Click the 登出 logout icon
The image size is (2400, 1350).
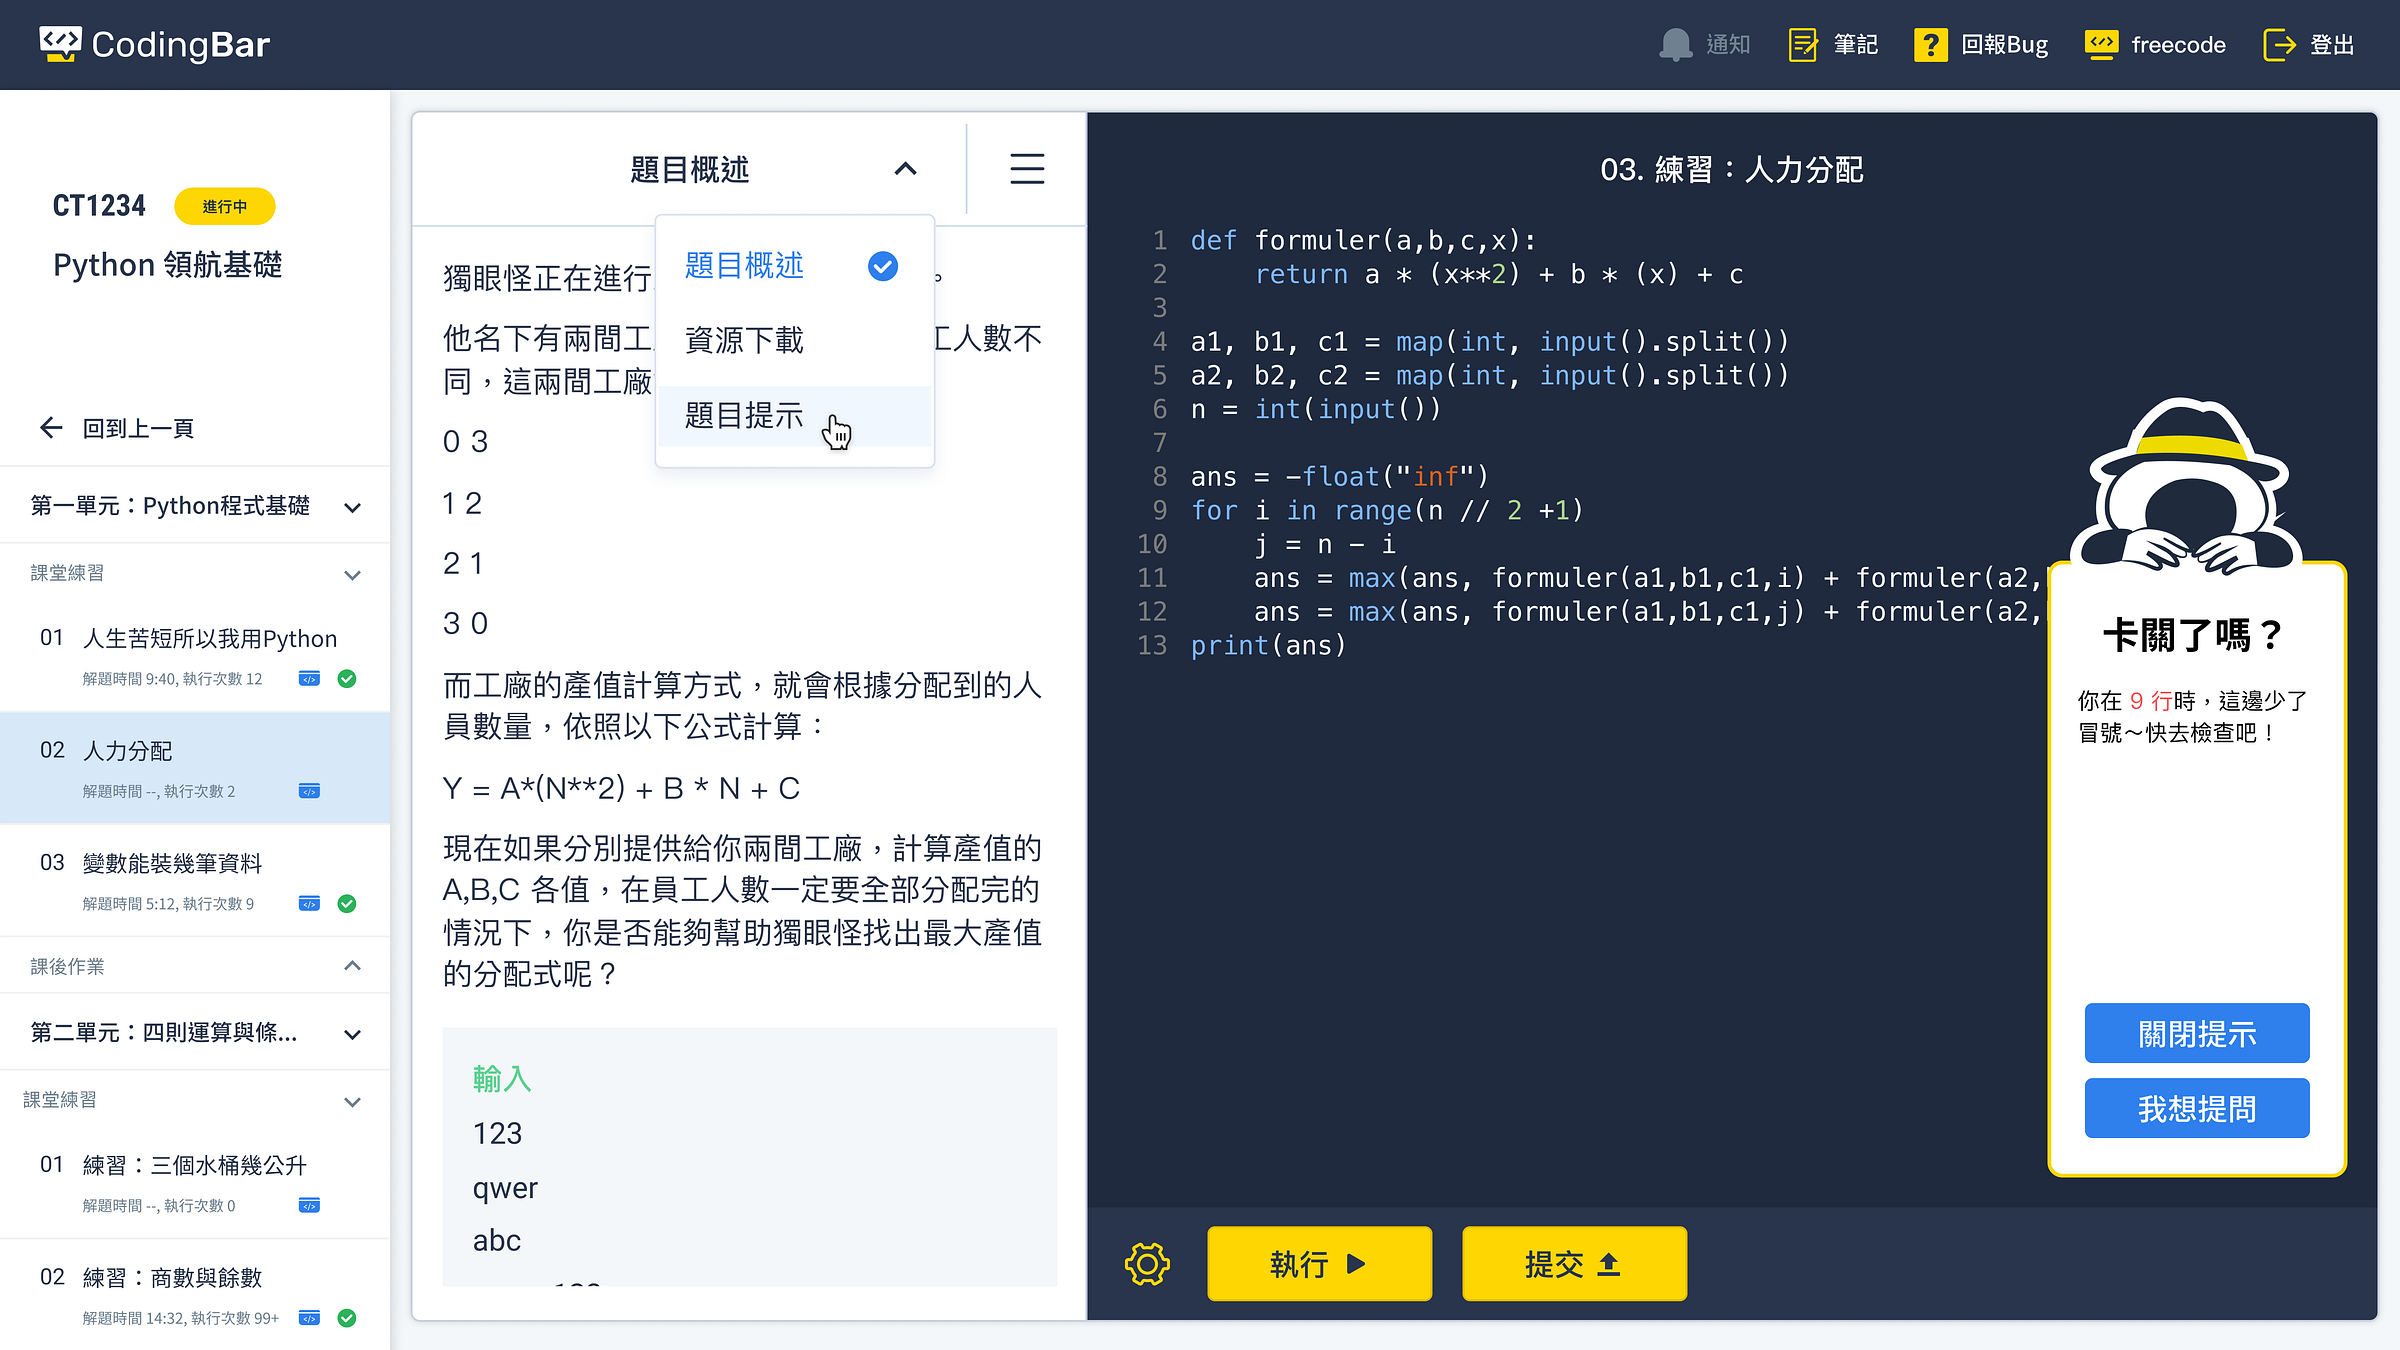(x=2279, y=45)
